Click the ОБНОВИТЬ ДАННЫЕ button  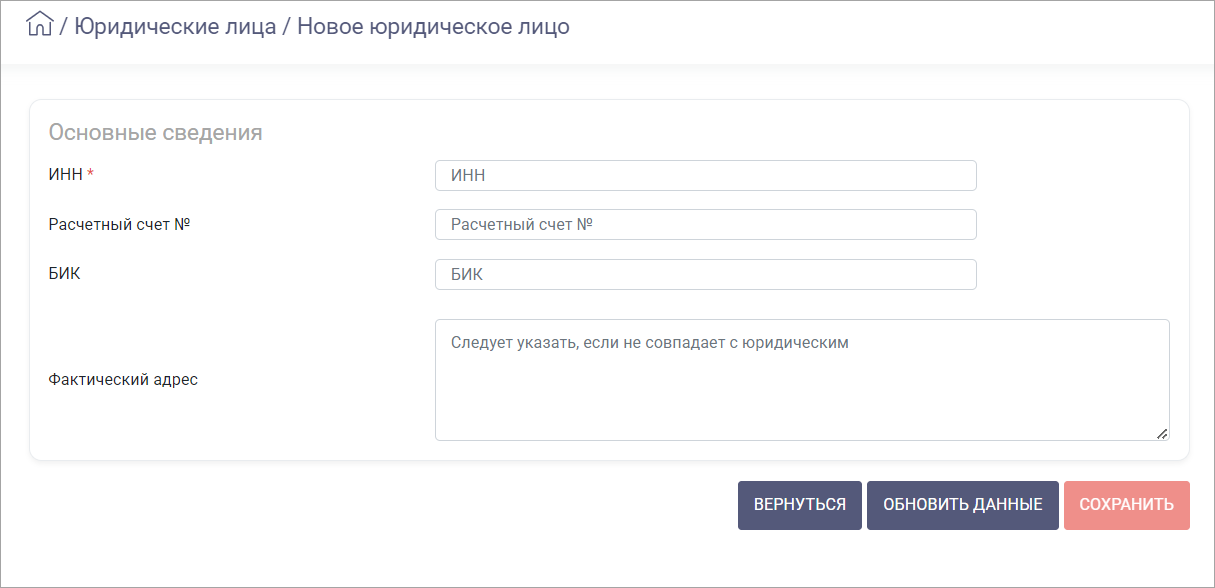962,505
